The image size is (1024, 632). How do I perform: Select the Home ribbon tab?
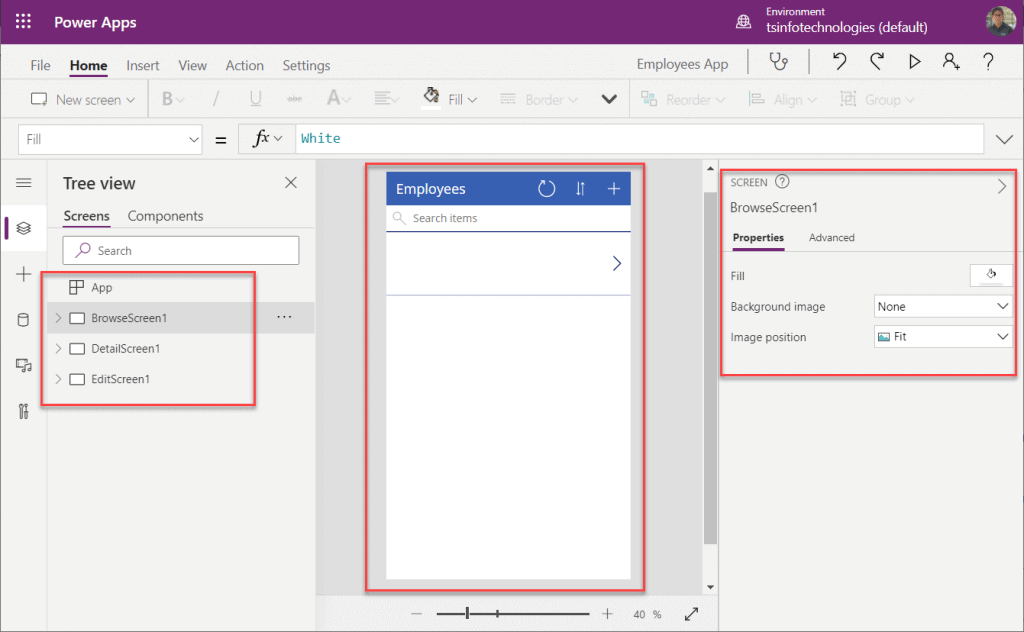tap(88, 65)
